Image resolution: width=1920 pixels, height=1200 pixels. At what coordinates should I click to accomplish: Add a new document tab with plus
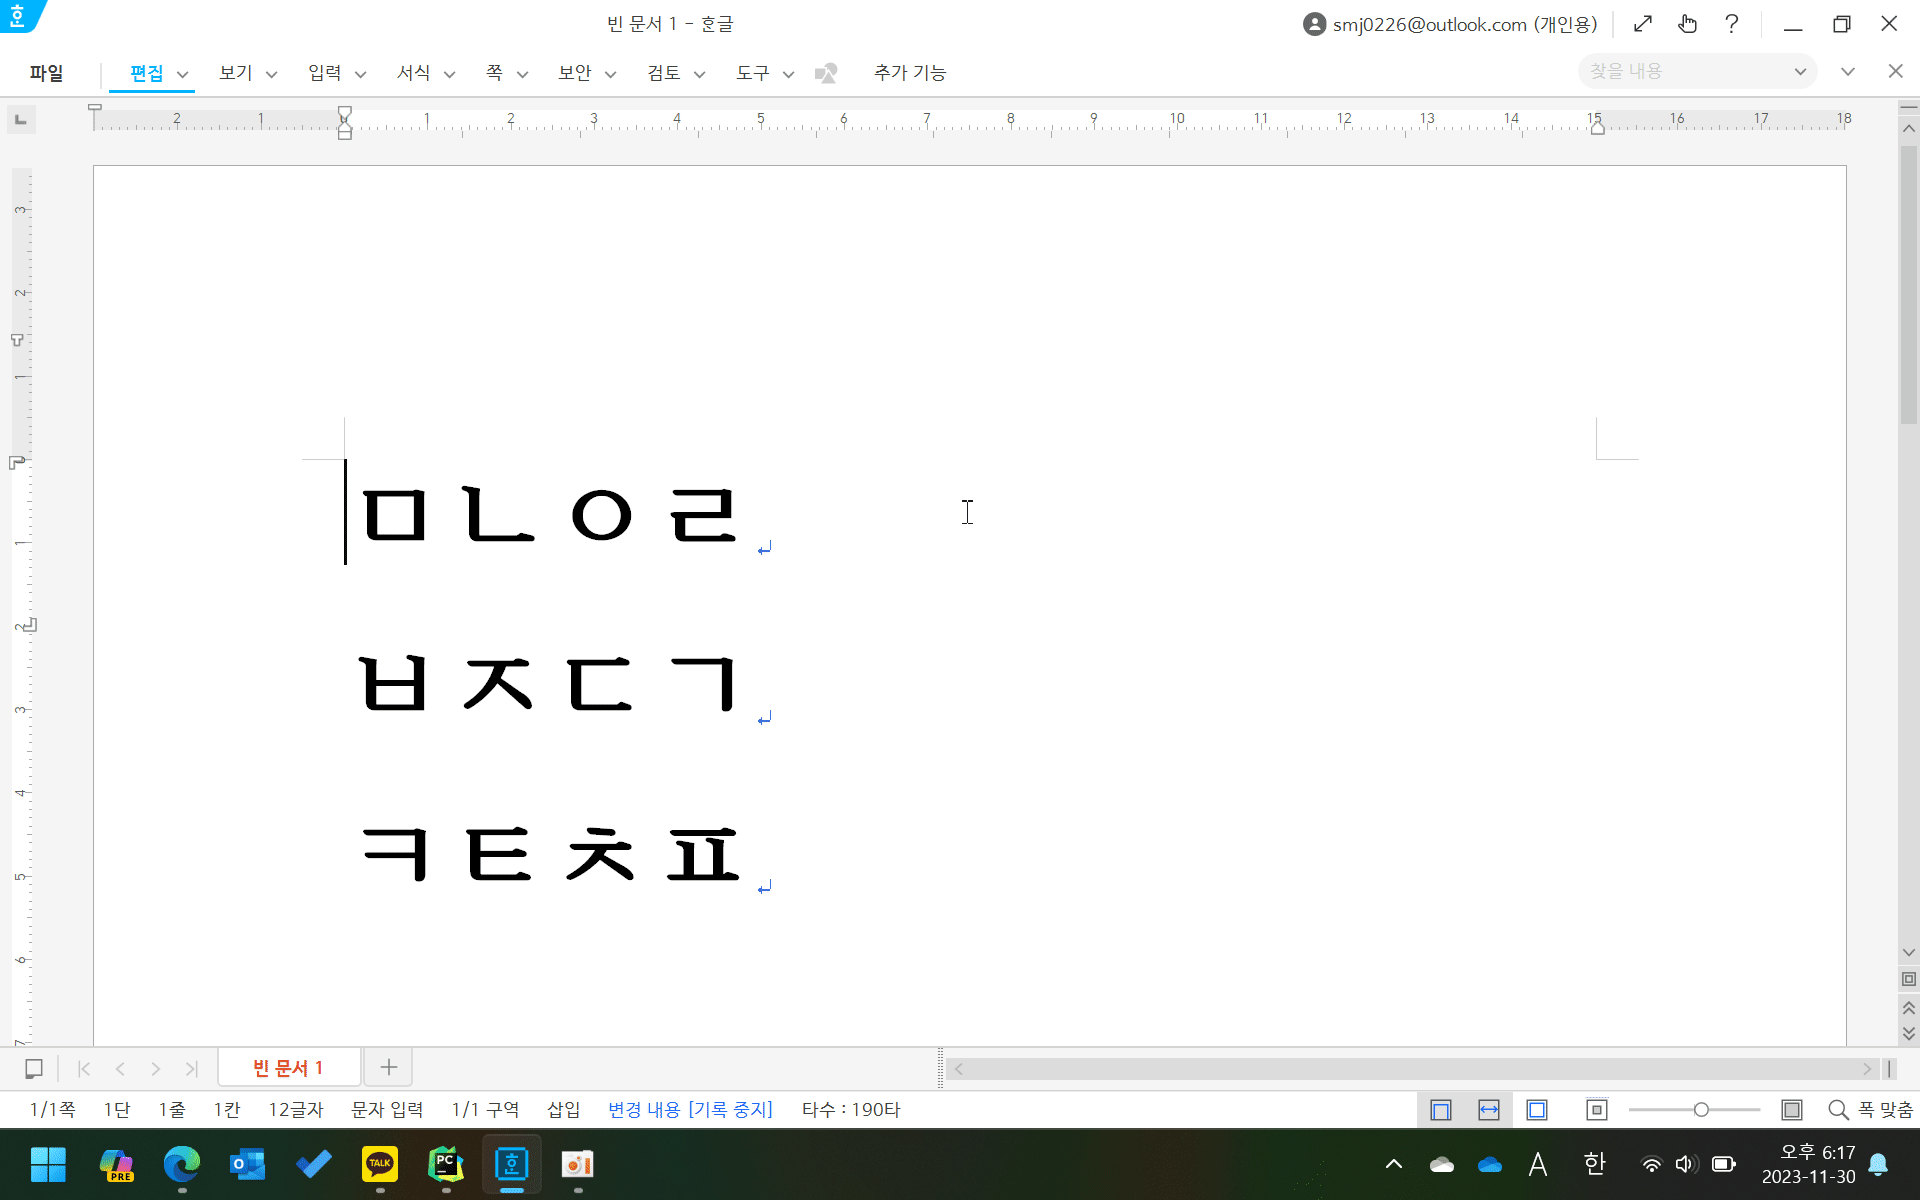click(389, 1068)
